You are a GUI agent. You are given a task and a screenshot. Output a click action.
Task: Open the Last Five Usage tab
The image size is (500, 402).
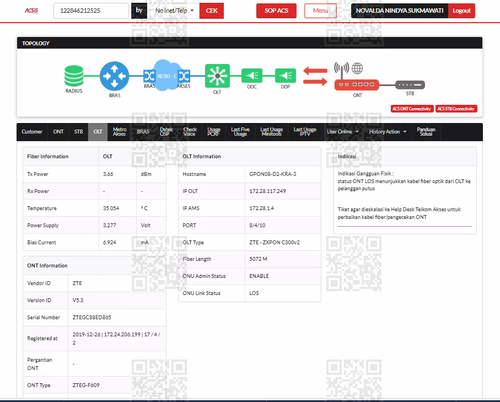pyautogui.click(x=240, y=132)
